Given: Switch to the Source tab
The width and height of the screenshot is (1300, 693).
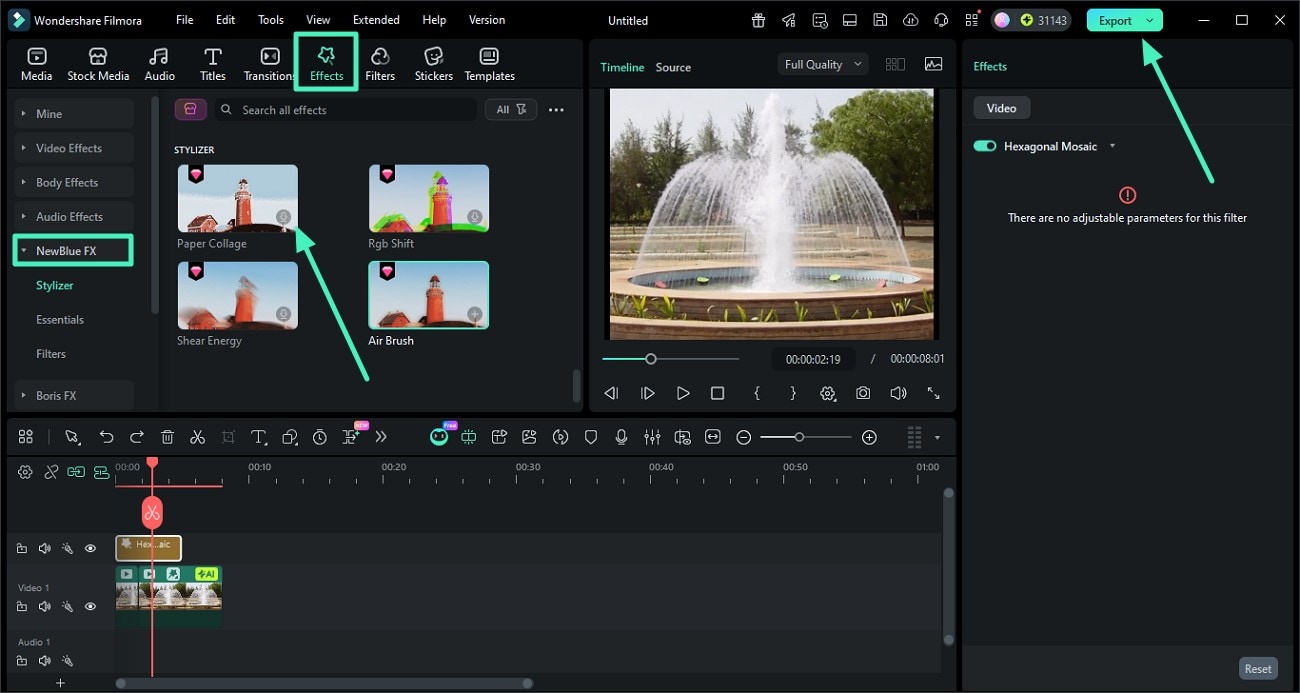Looking at the screenshot, I should tap(673, 67).
